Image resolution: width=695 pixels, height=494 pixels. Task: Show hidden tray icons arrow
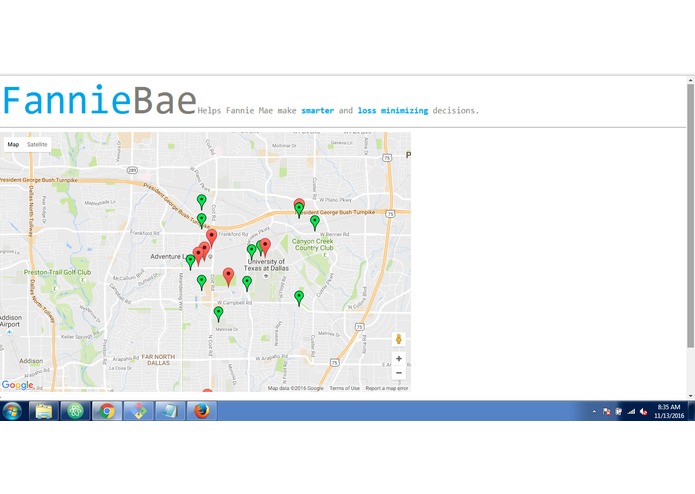[x=594, y=412]
